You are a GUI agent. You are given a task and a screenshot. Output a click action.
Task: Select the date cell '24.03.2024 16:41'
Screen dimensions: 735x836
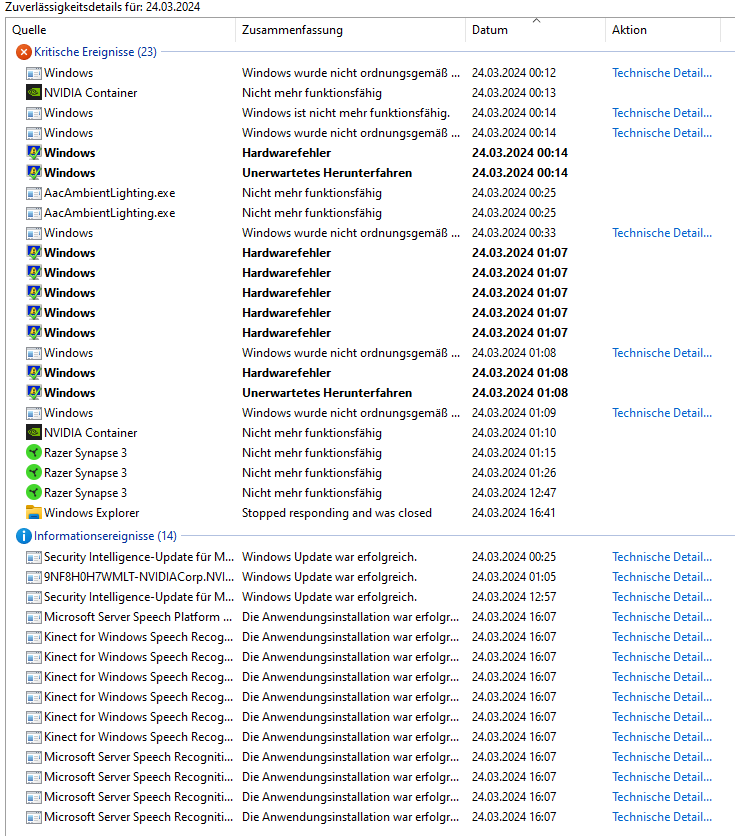514,512
